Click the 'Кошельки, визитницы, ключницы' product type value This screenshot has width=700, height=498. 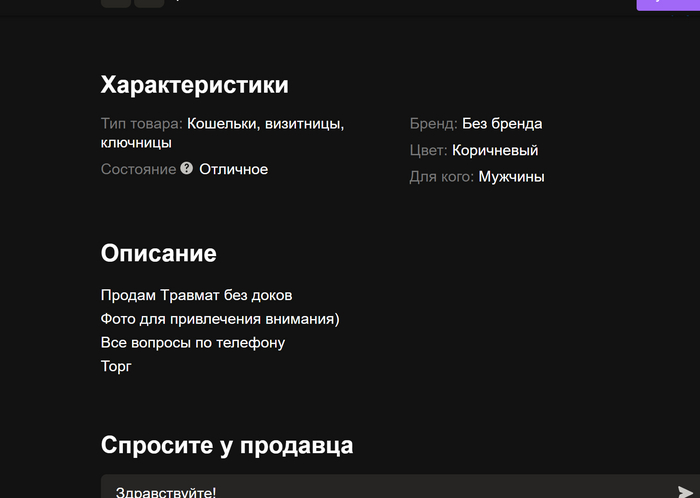[222, 133]
